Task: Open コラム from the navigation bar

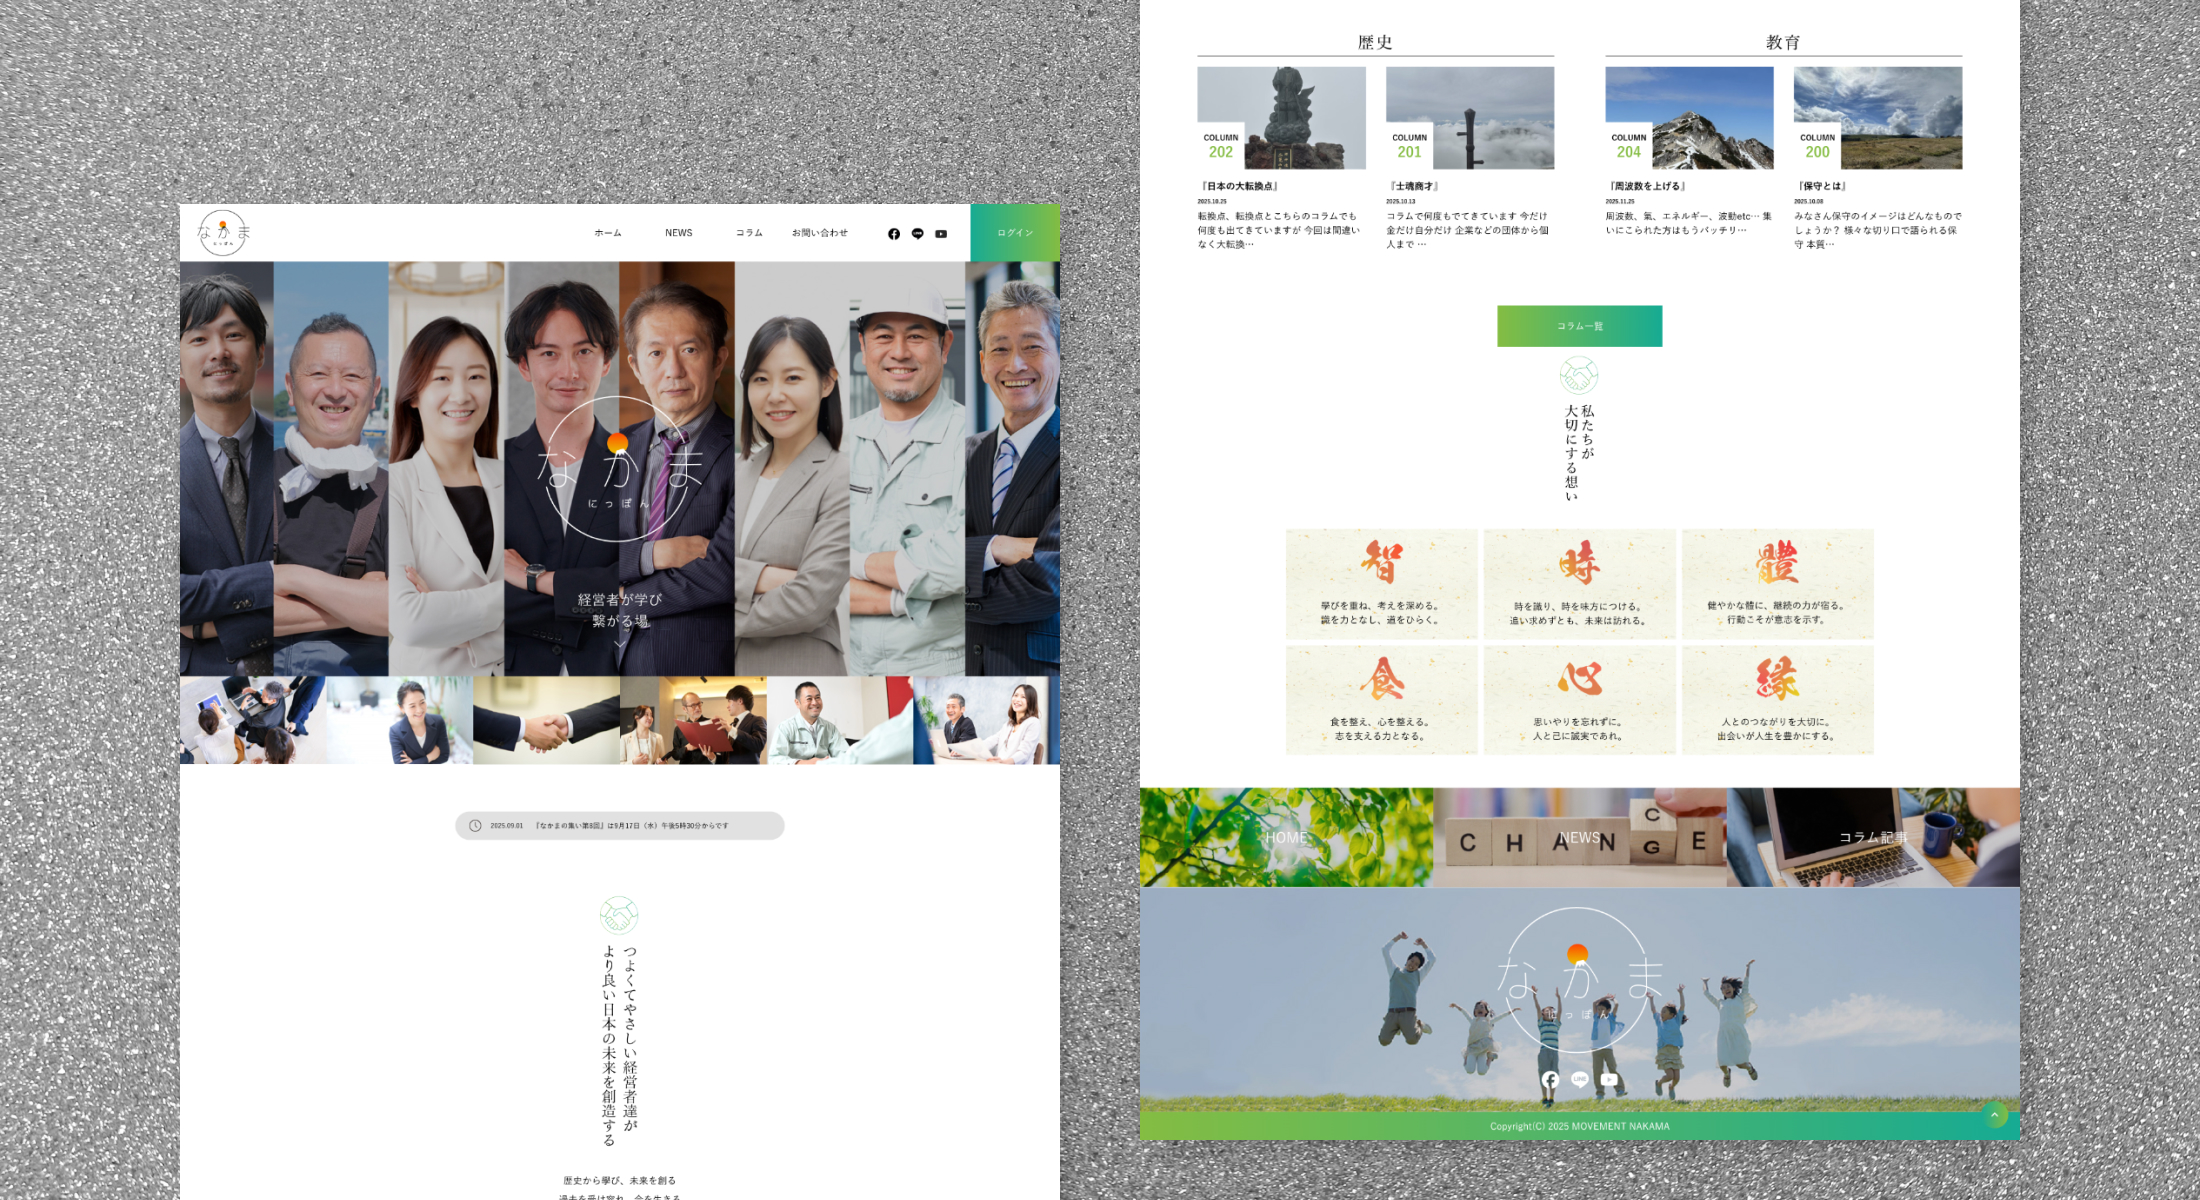Action: coord(748,233)
